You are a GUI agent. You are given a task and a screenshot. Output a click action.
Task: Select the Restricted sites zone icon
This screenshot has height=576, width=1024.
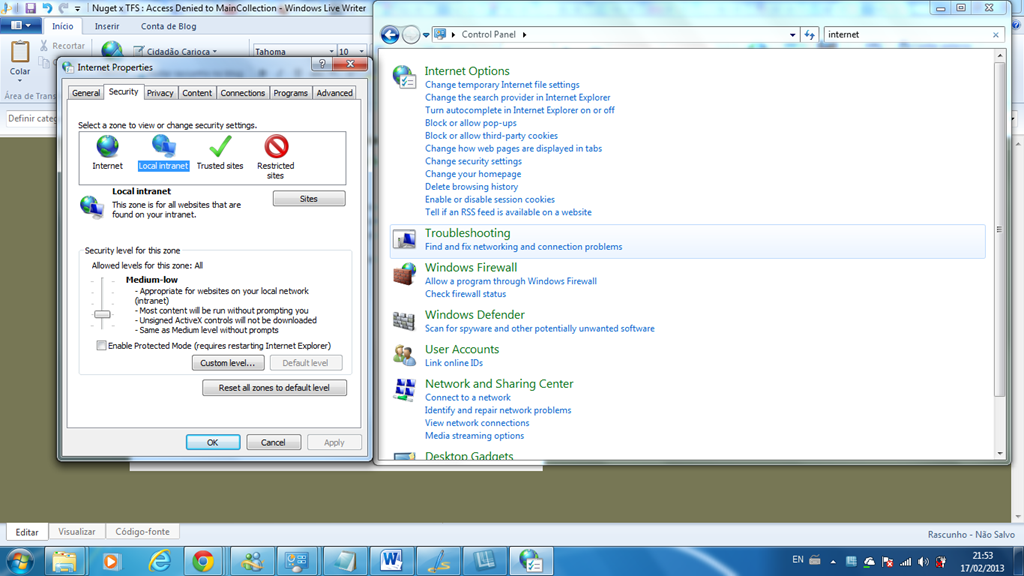276,147
